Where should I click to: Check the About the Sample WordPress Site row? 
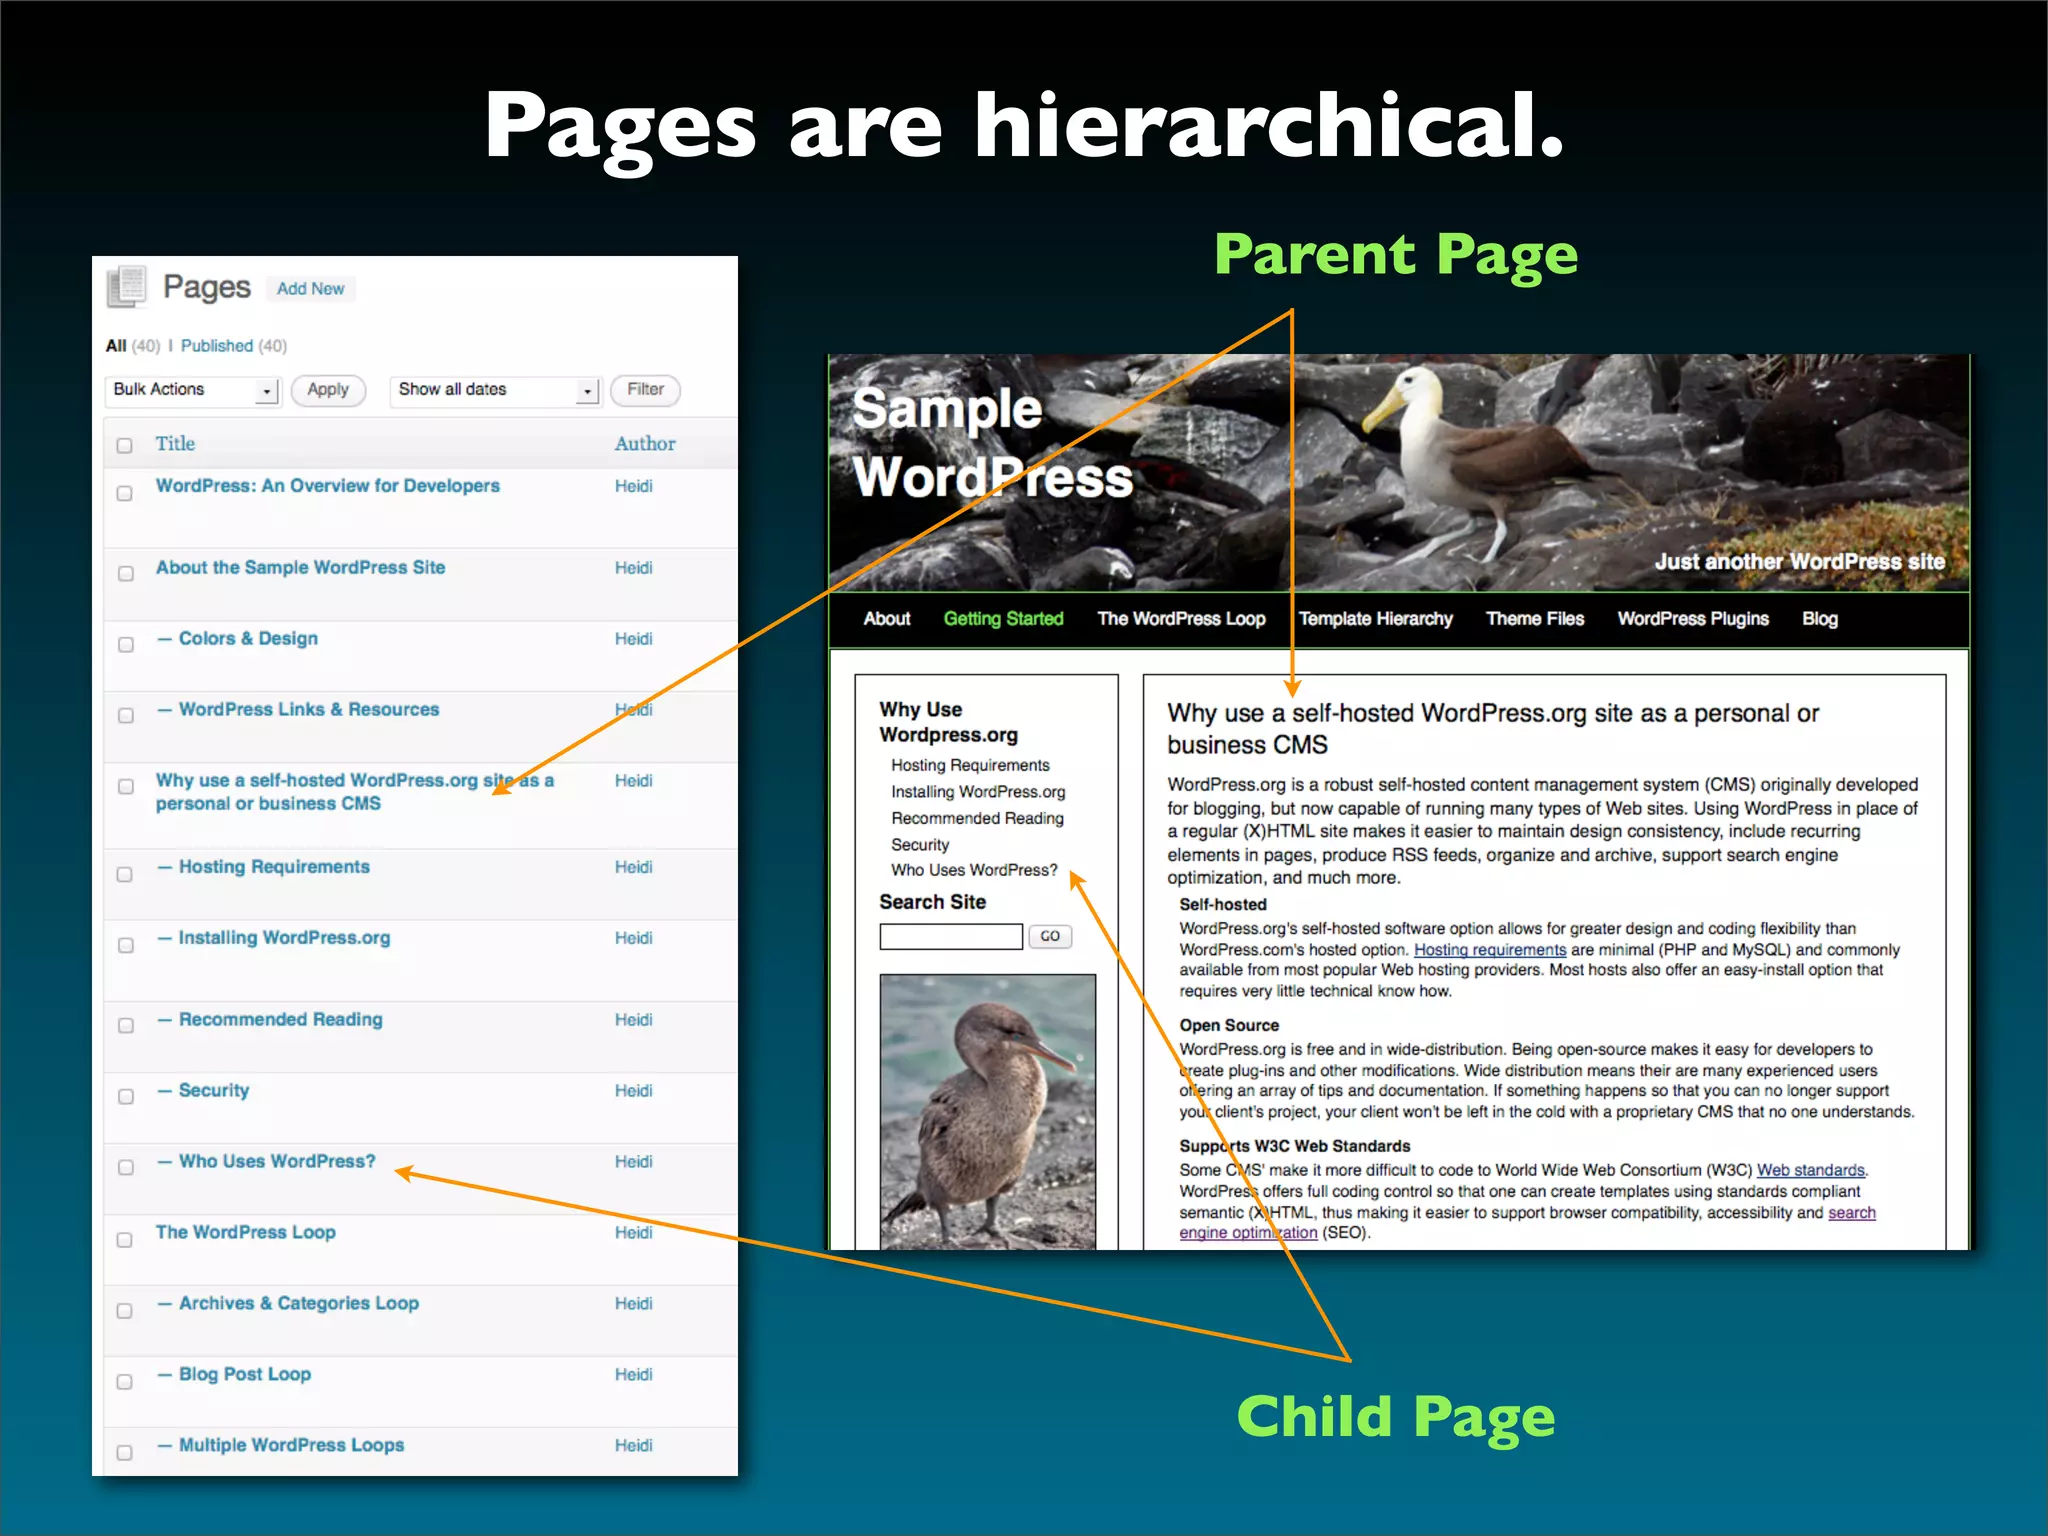[x=125, y=574]
